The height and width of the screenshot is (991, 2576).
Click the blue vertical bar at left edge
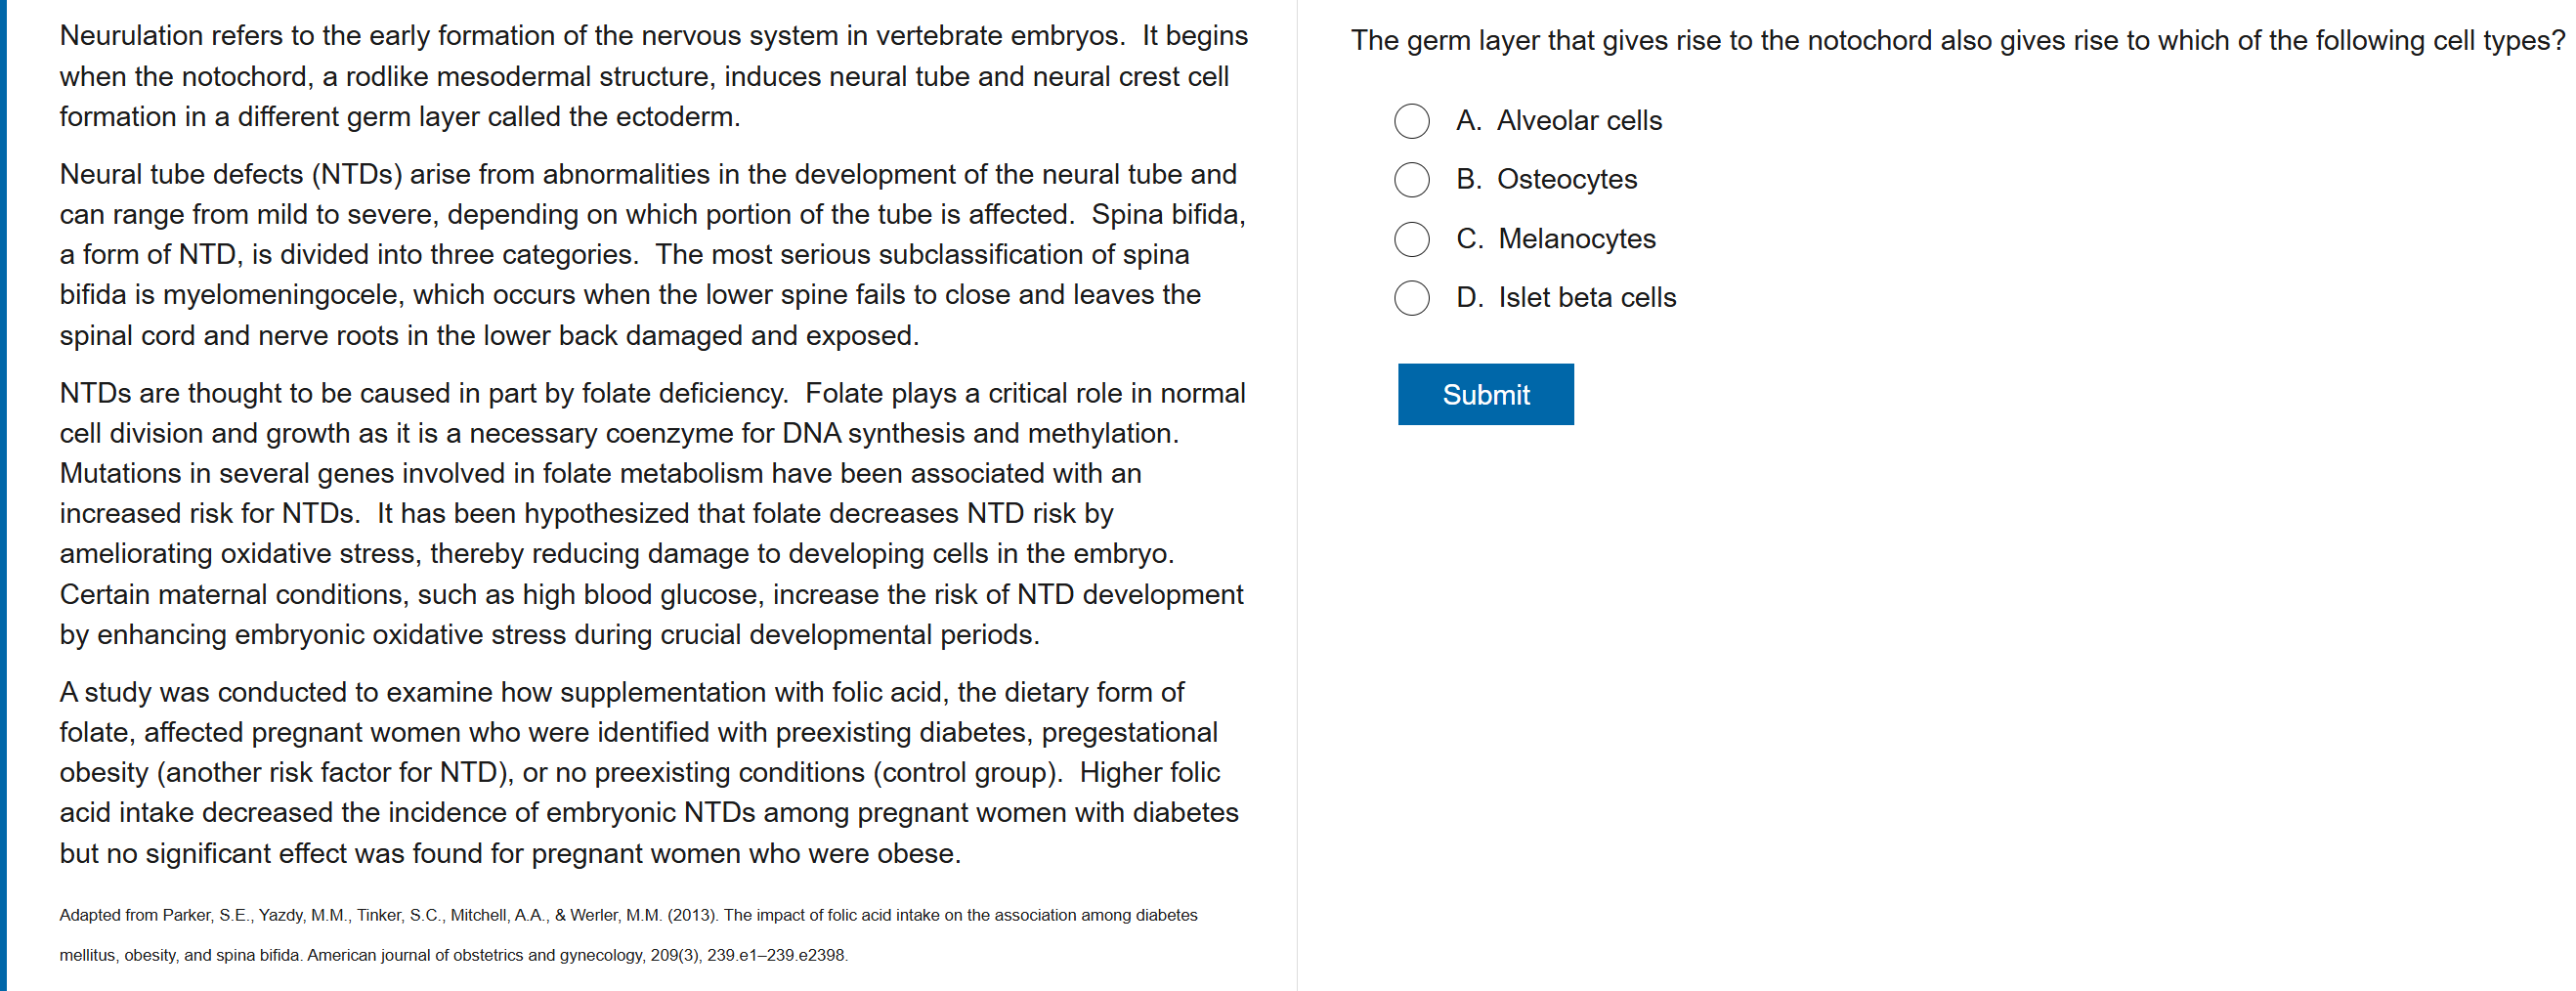pos(3,496)
